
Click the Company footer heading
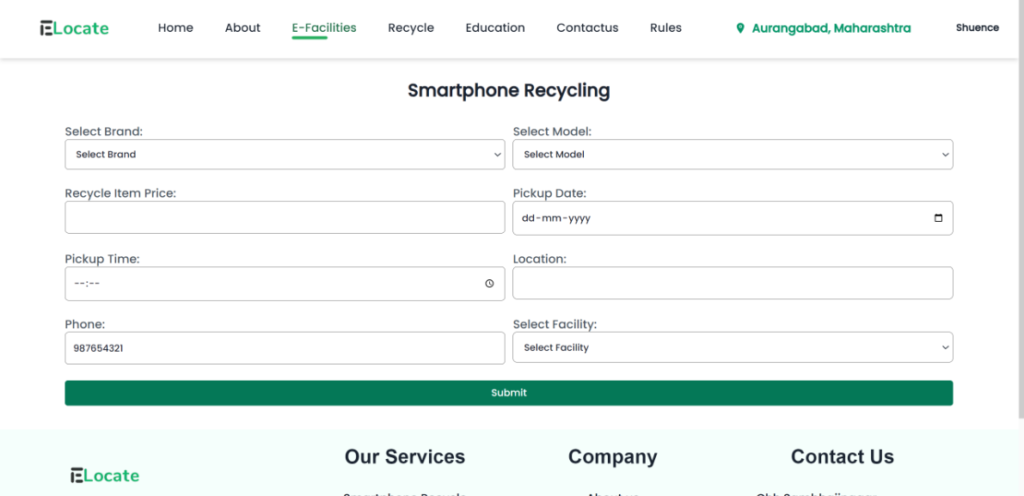click(613, 457)
